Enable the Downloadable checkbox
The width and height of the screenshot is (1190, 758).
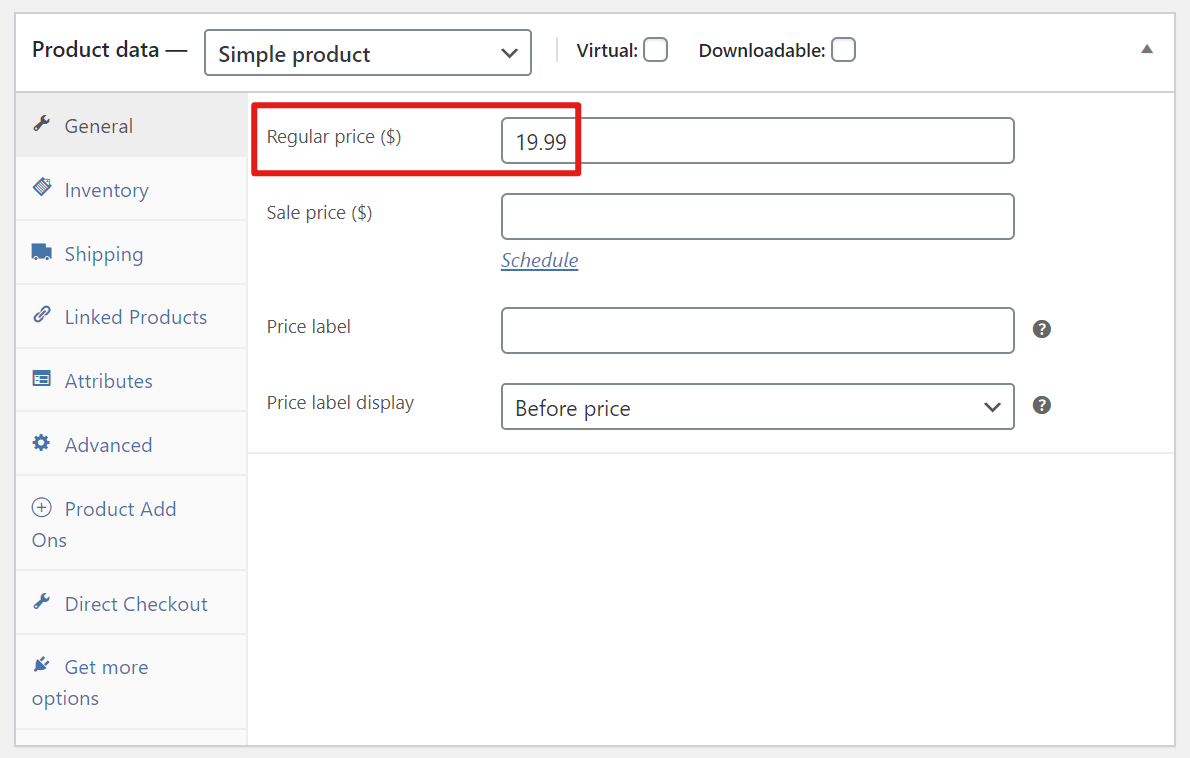(843, 50)
